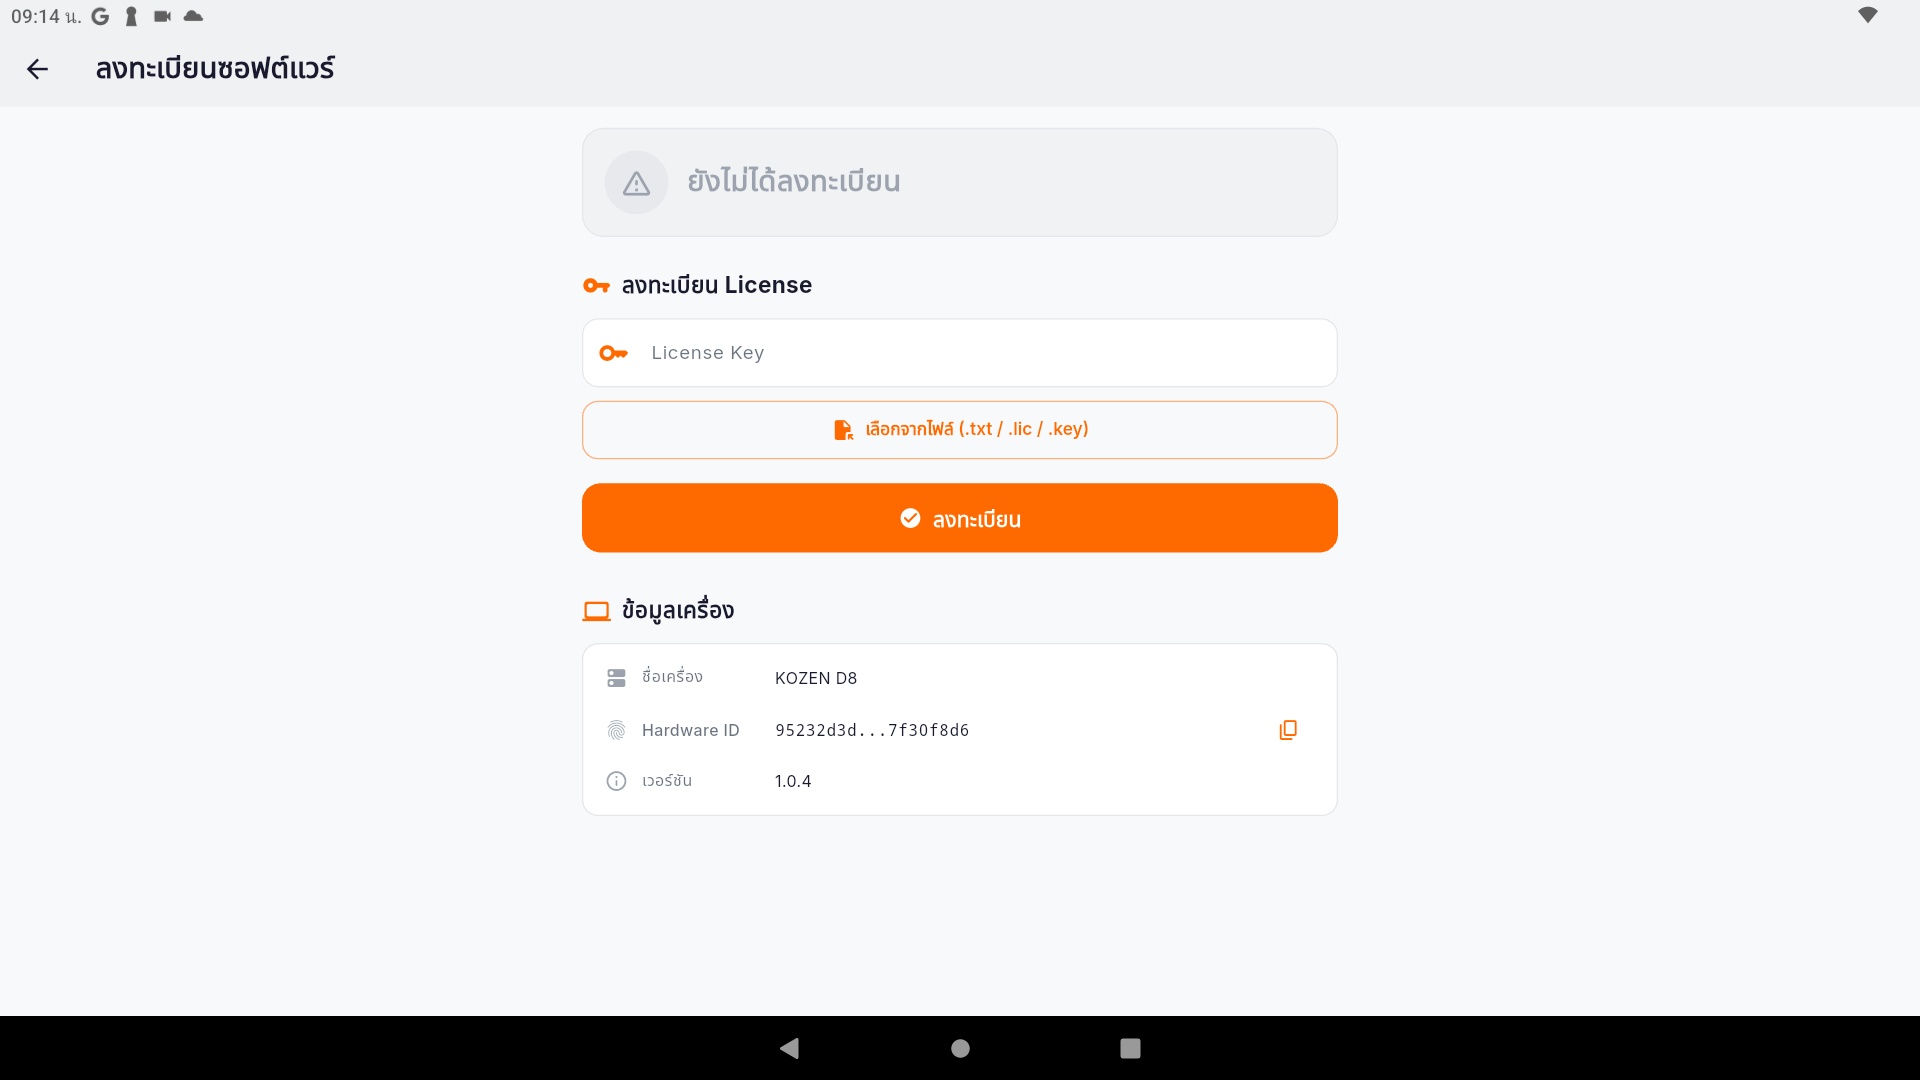Tap the Wi-Fi status bar icon

point(1867,15)
